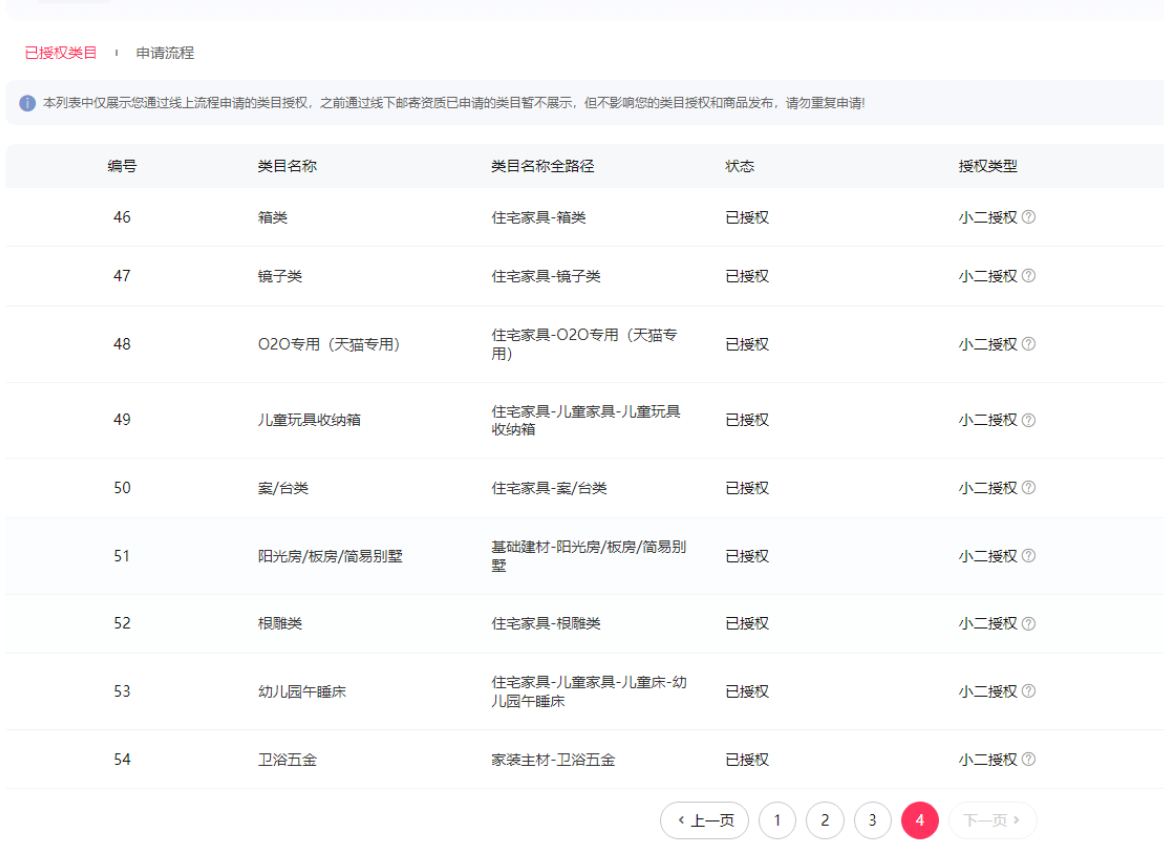
Task: Click the 类目名称 column header
Action: tap(287, 166)
